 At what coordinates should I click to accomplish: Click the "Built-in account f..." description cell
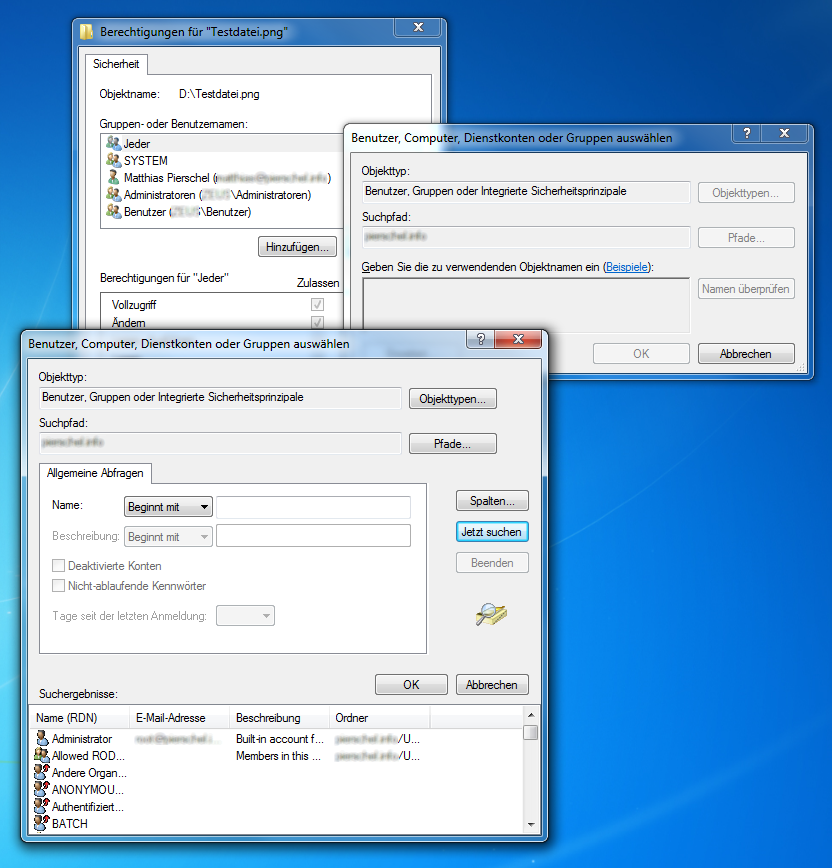pyautogui.click(x=280, y=738)
